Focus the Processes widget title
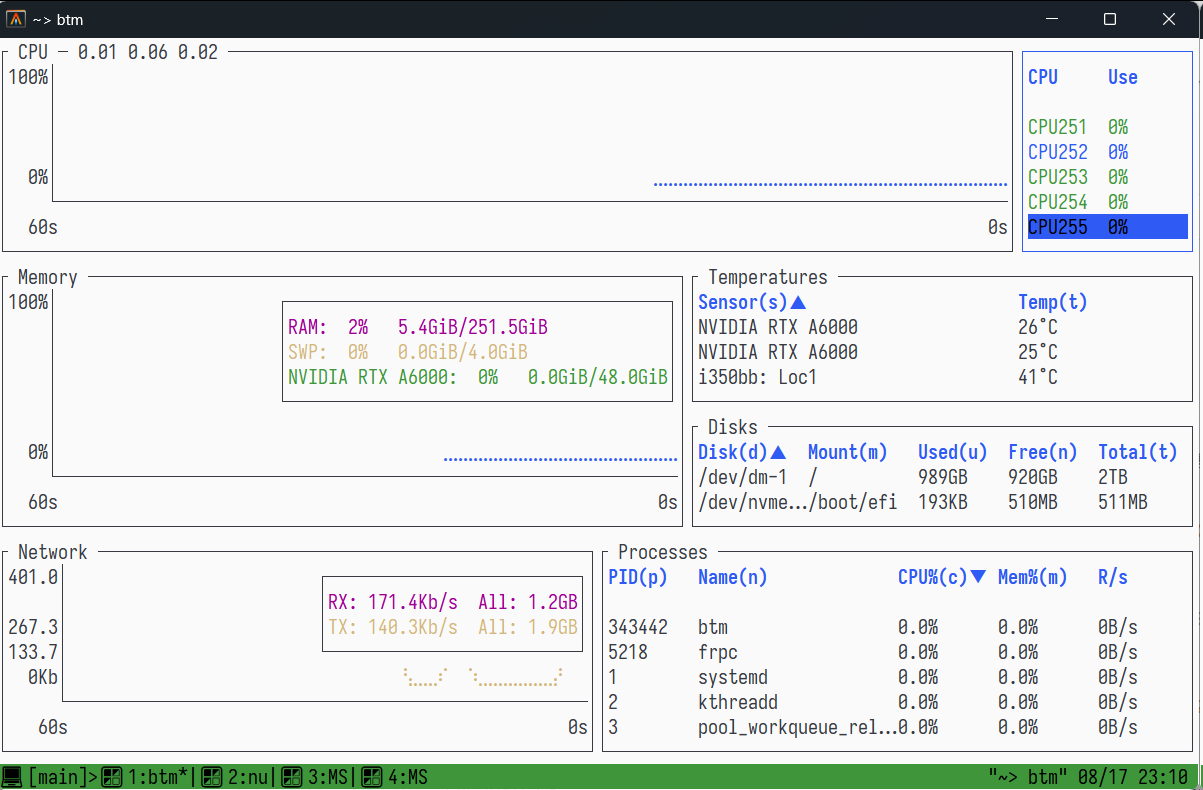Image resolution: width=1203 pixels, height=790 pixels. [663, 552]
